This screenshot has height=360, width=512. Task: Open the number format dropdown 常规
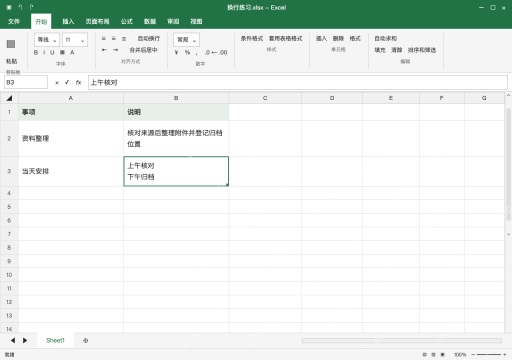coord(186,40)
